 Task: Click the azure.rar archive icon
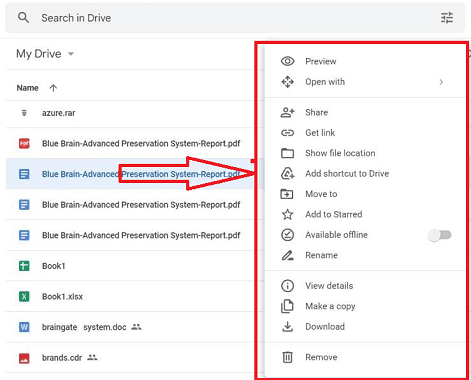24,113
